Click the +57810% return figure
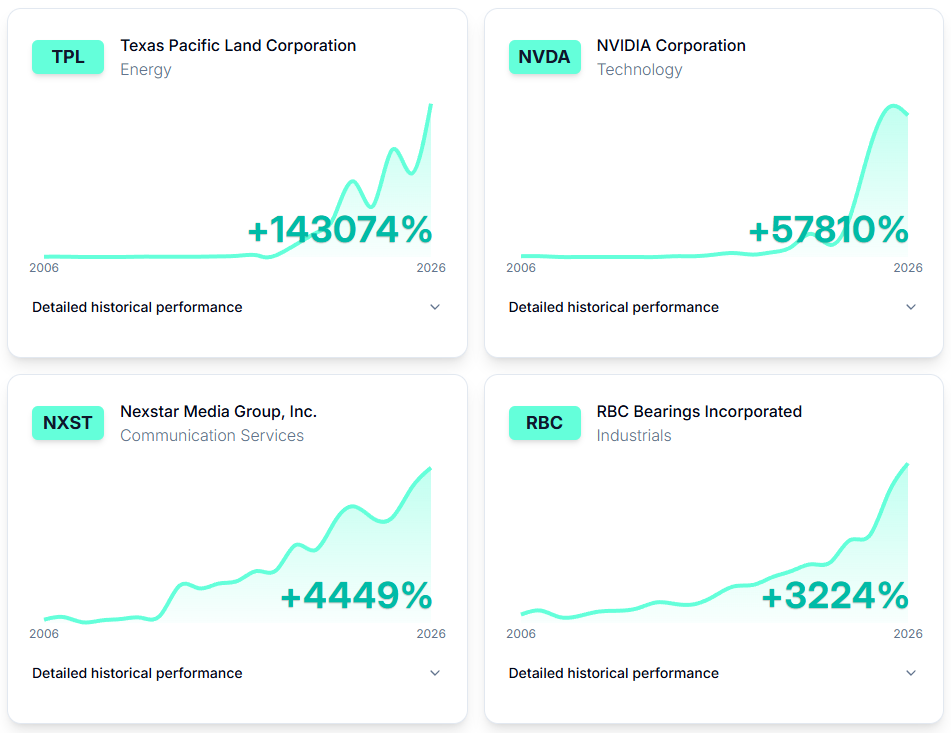 pos(828,230)
